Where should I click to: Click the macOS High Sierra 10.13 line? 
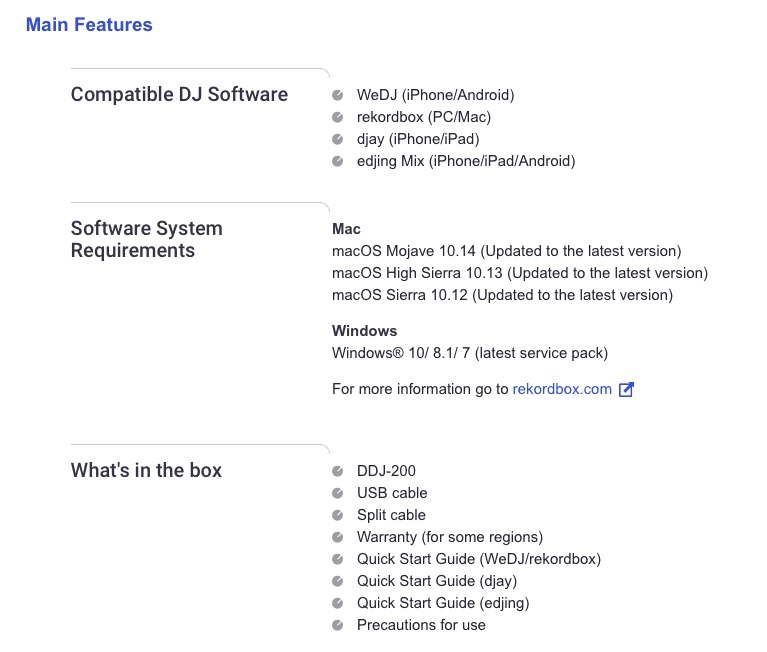519,273
